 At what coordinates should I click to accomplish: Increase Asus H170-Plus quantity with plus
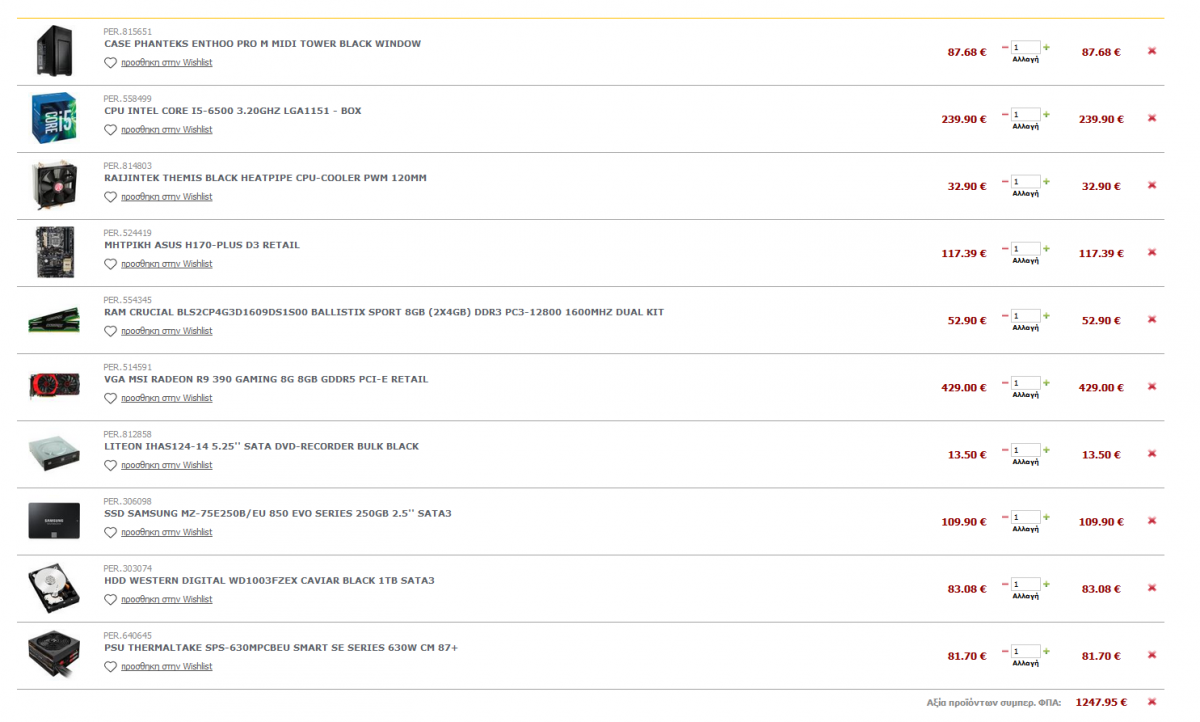pos(1047,248)
